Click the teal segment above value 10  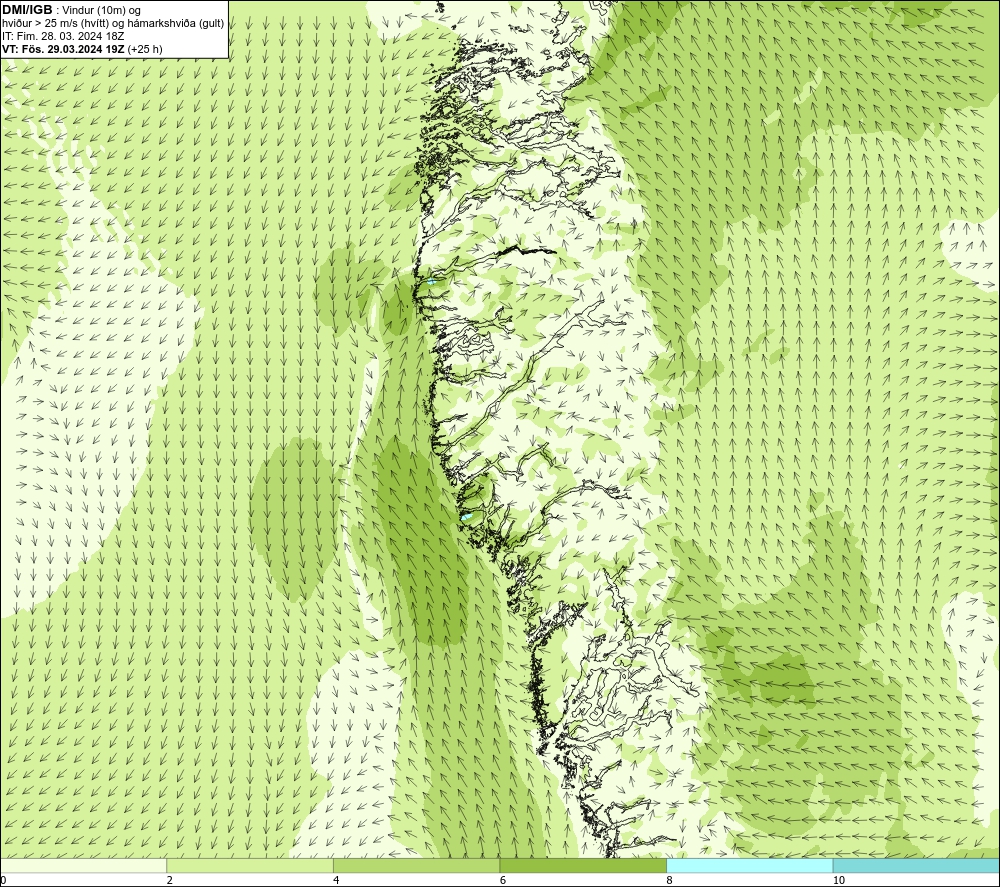click(916, 865)
